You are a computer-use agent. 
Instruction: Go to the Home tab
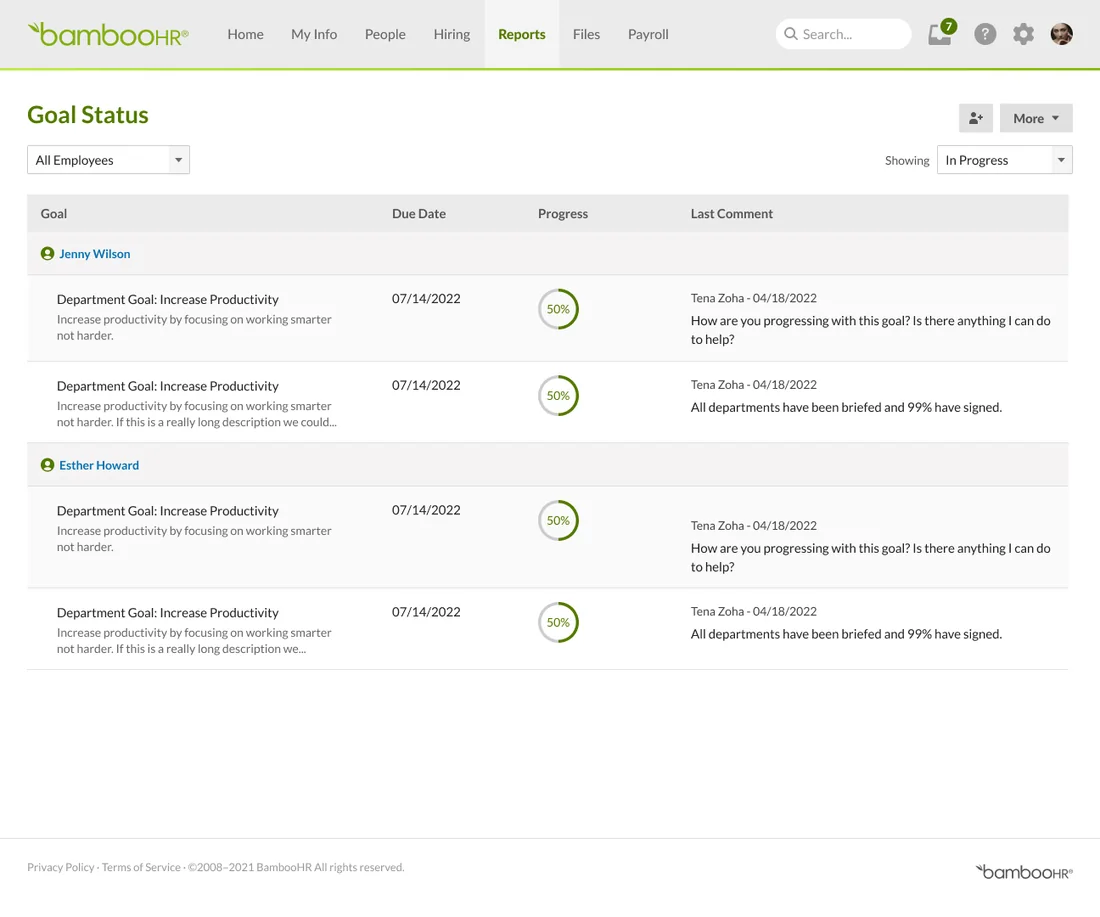pos(245,34)
